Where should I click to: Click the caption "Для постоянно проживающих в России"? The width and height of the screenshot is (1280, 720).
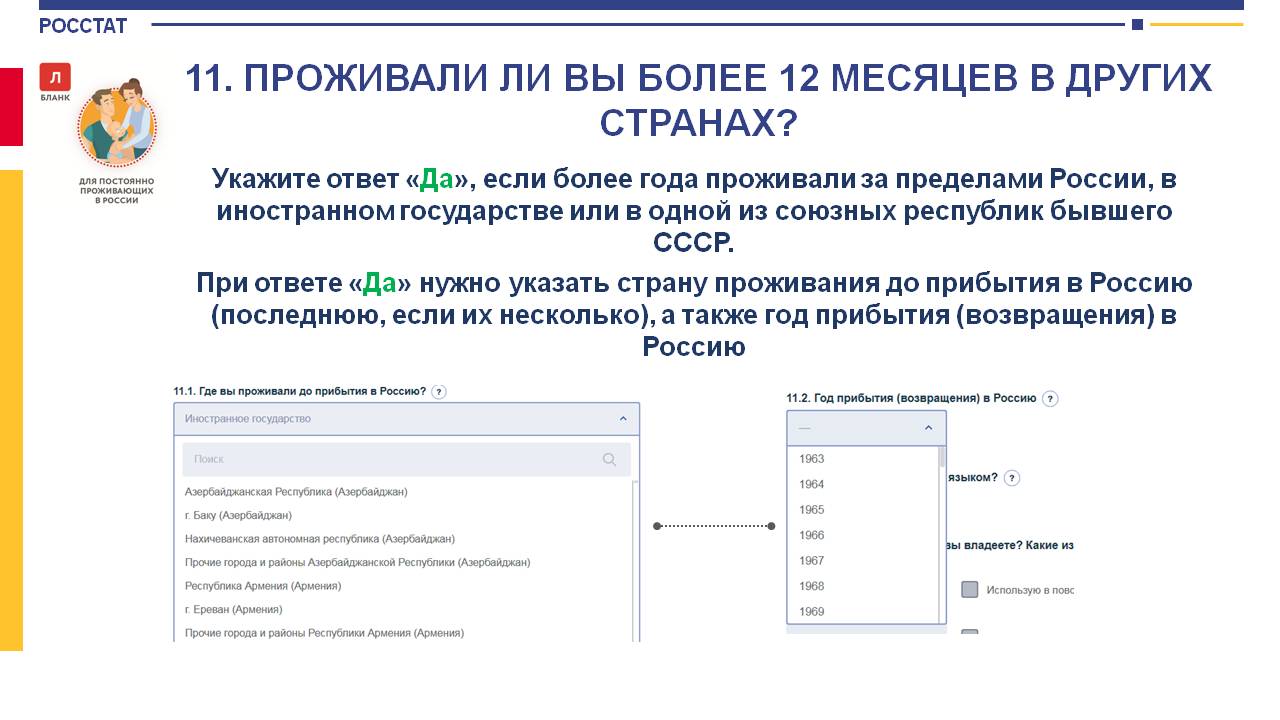pos(117,191)
